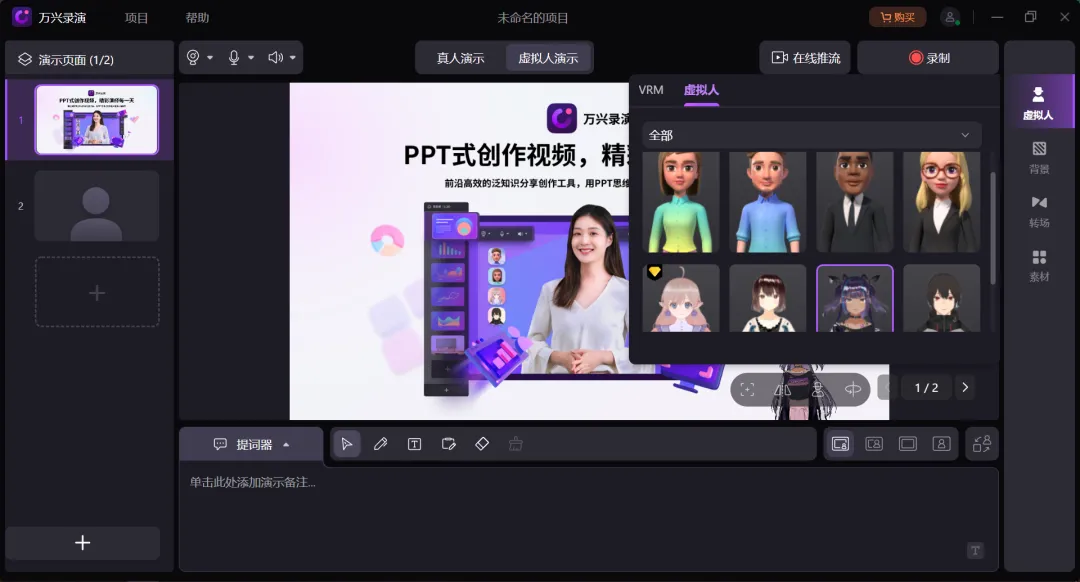Click the clear annotations broom icon
This screenshot has height=582, width=1080.
516,444
